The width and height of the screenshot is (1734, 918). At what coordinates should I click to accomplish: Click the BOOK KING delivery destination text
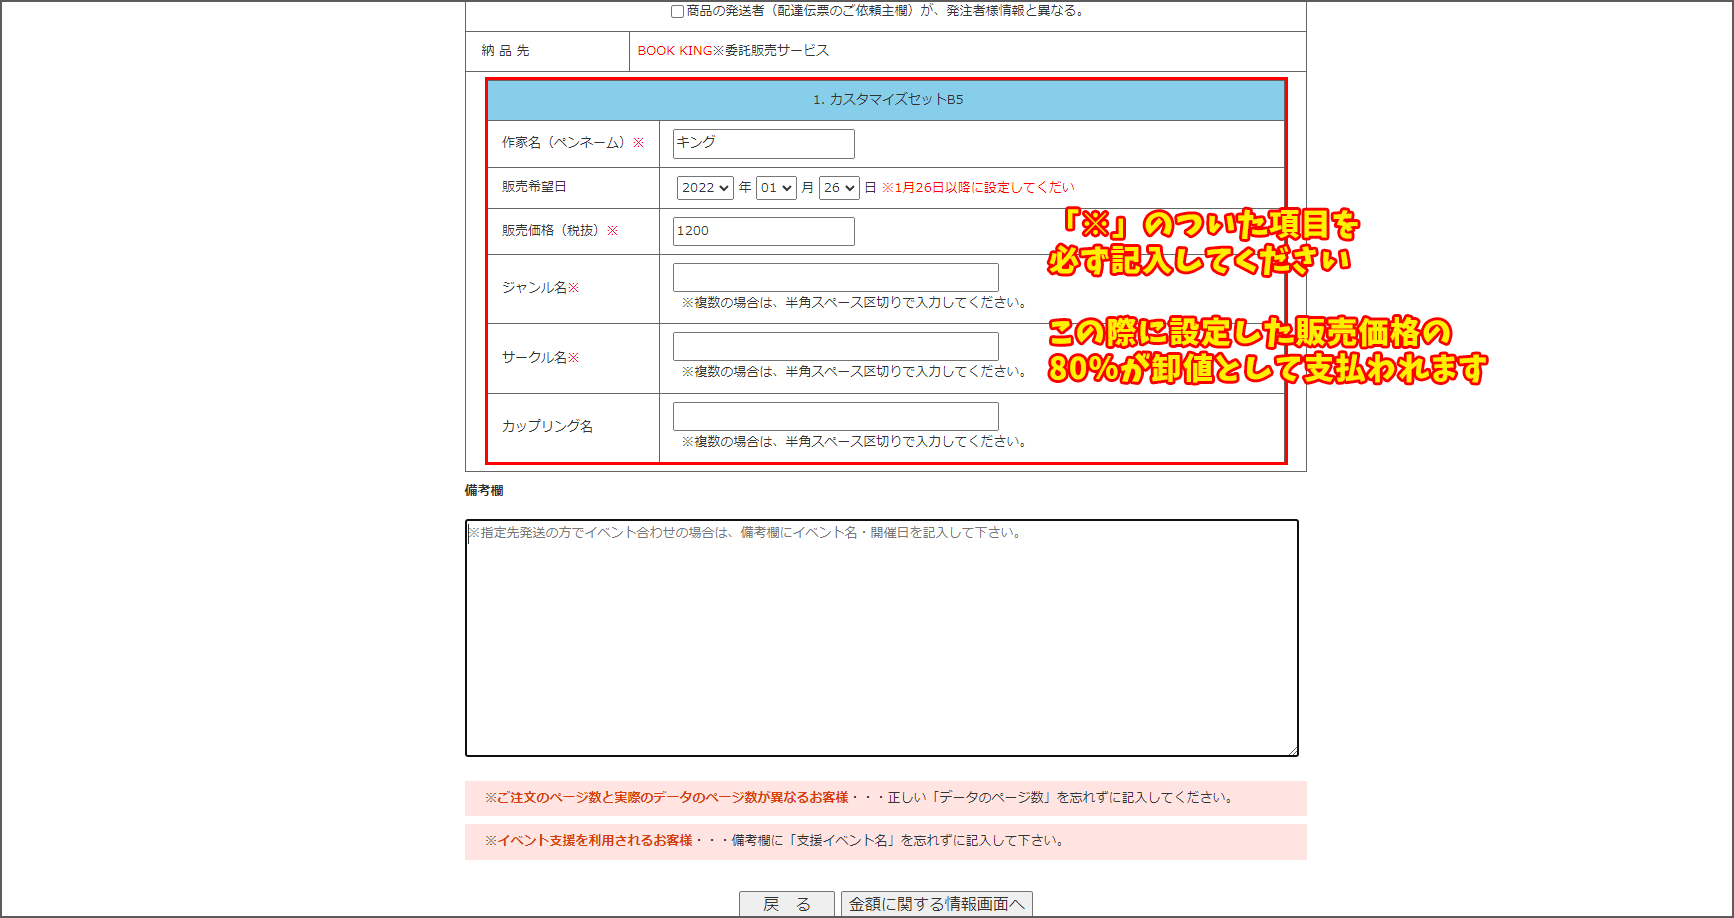pos(733,51)
